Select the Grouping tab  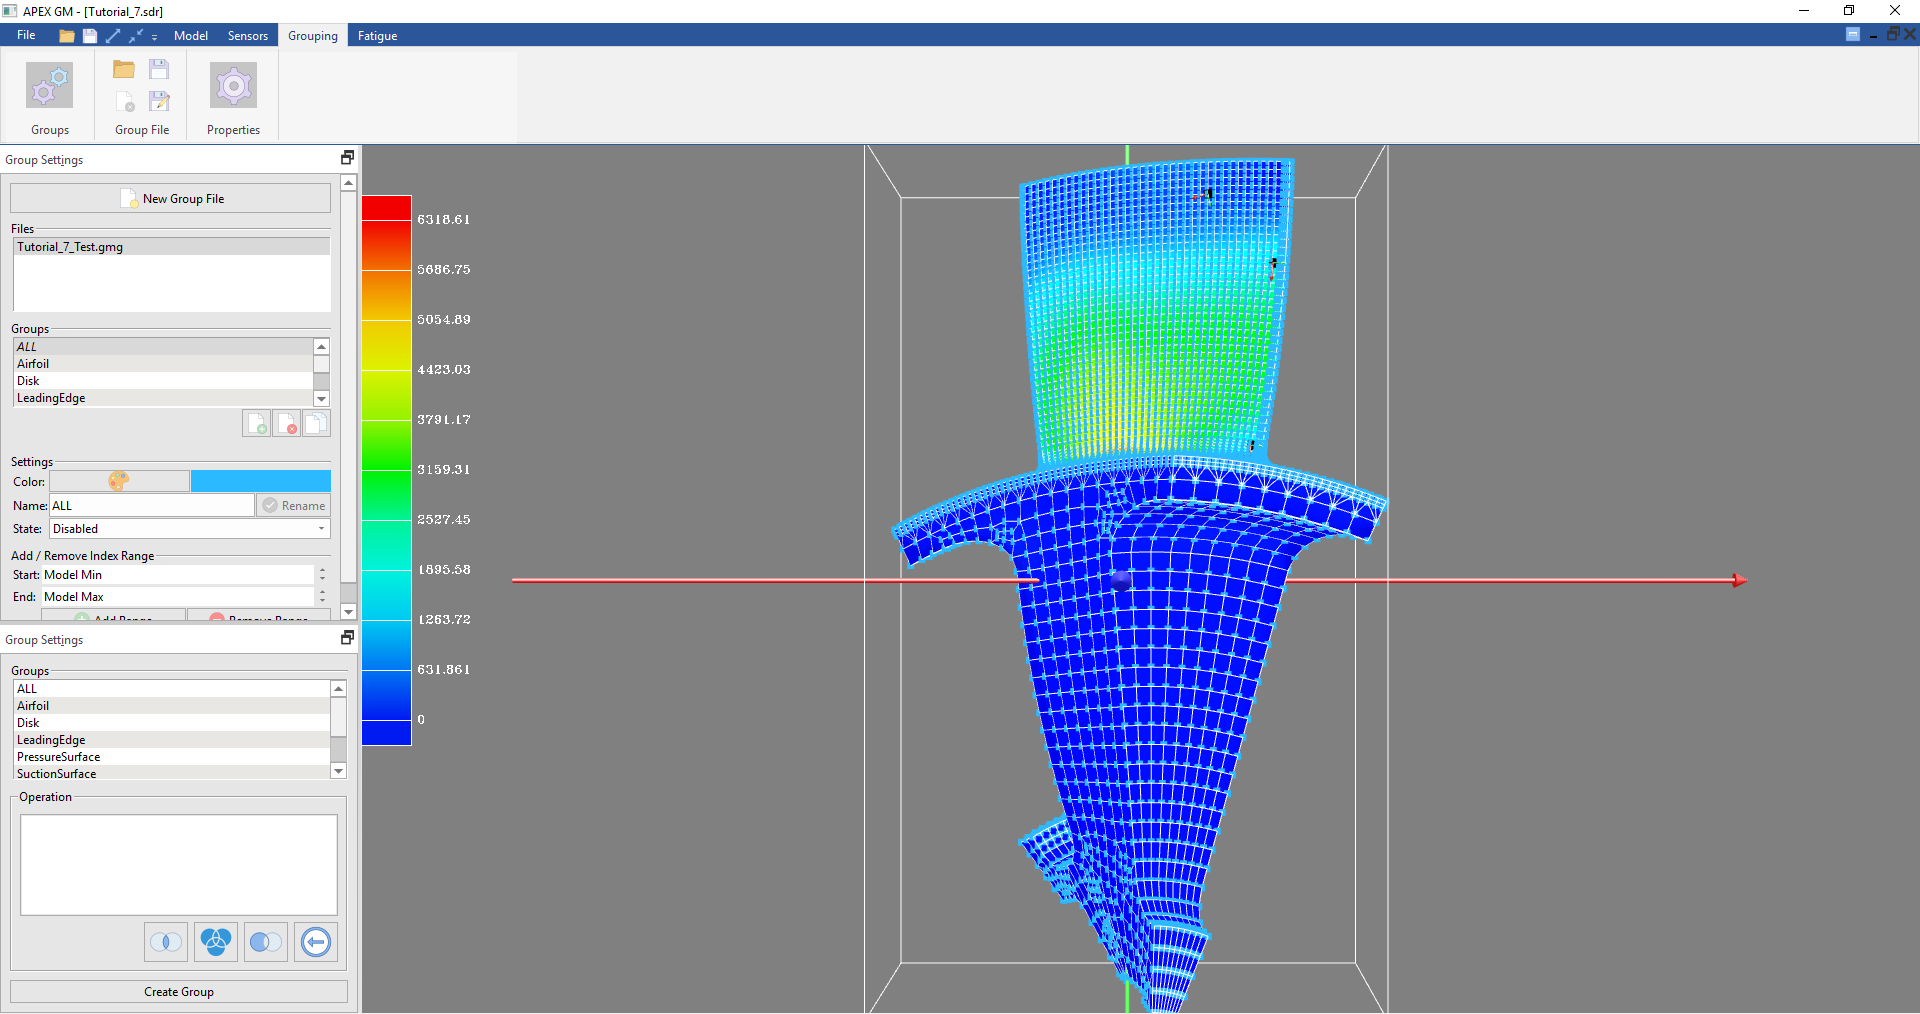tap(313, 36)
